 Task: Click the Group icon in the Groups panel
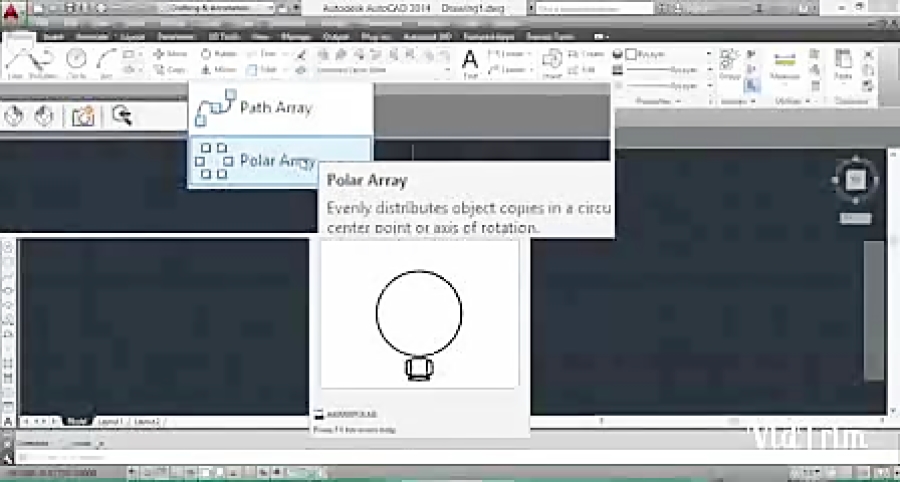coord(730,63)
